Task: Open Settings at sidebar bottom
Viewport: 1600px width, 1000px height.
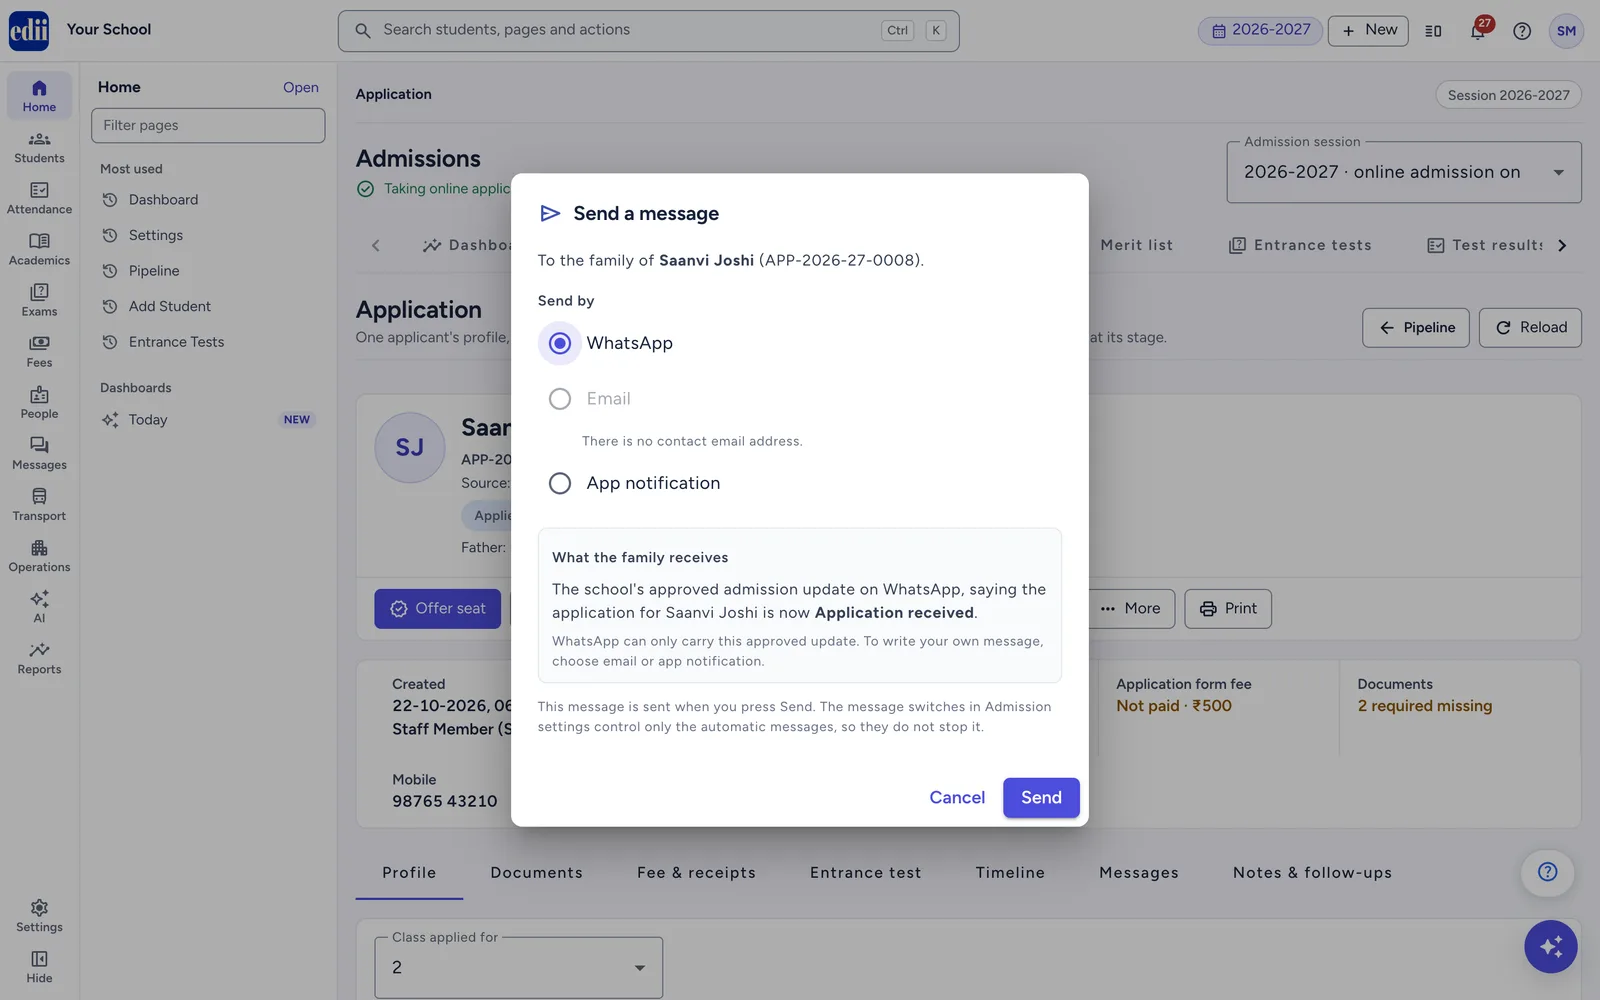Action: pyautogui.click(x=39, y=916)
